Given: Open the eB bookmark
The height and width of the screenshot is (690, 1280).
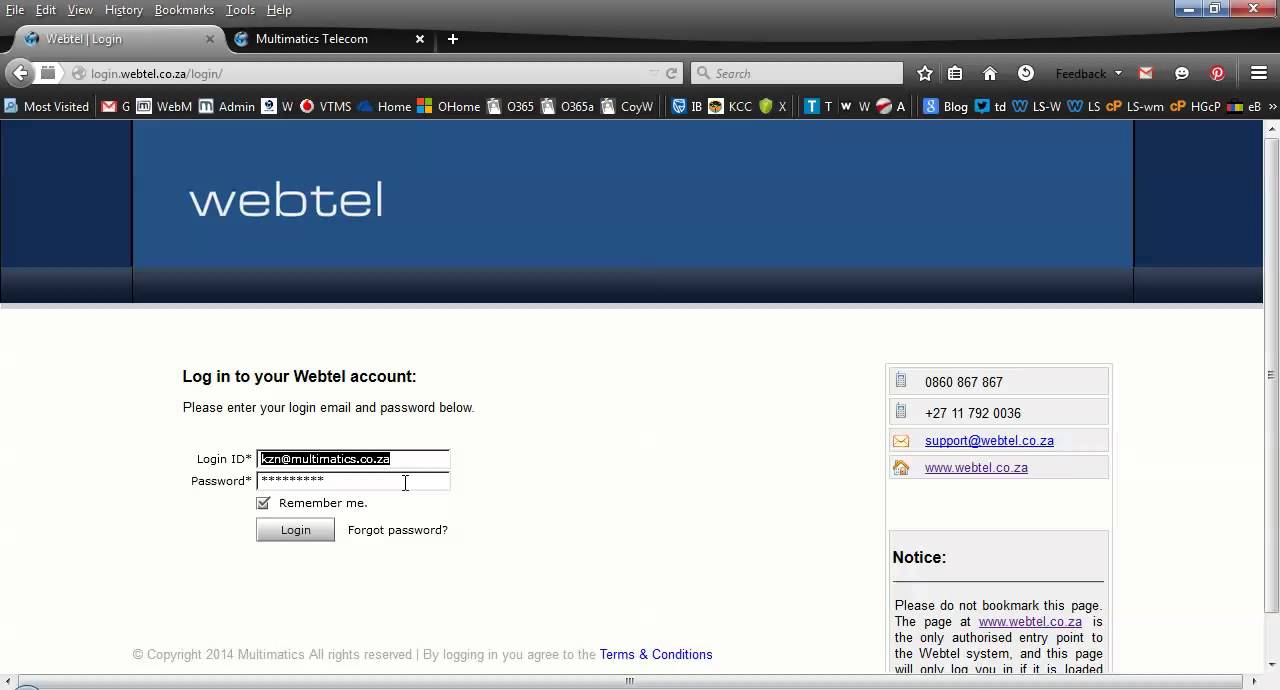Looking at the screenshot, I should pos(1245,106).
